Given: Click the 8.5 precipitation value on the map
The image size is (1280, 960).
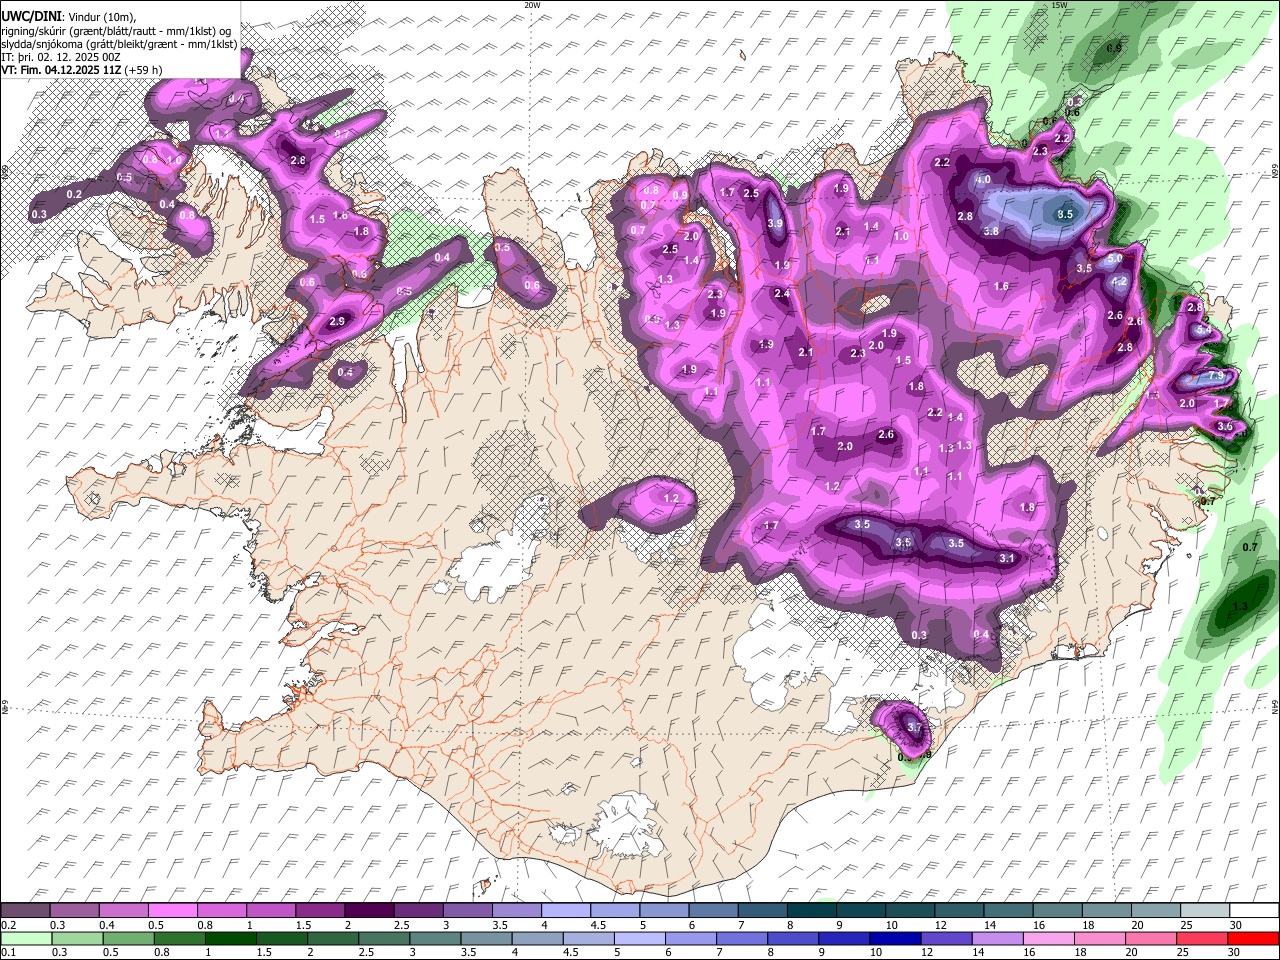Looking at the screenshot, I should pos(1065,214).
